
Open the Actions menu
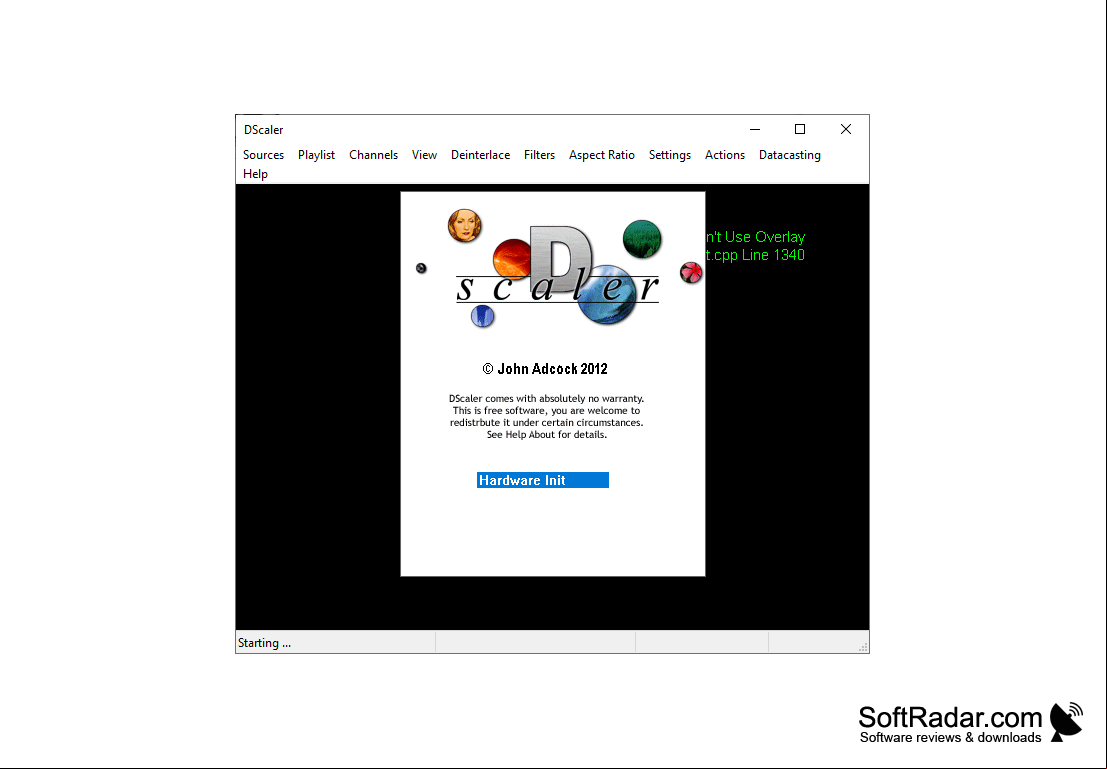[724, 155]
